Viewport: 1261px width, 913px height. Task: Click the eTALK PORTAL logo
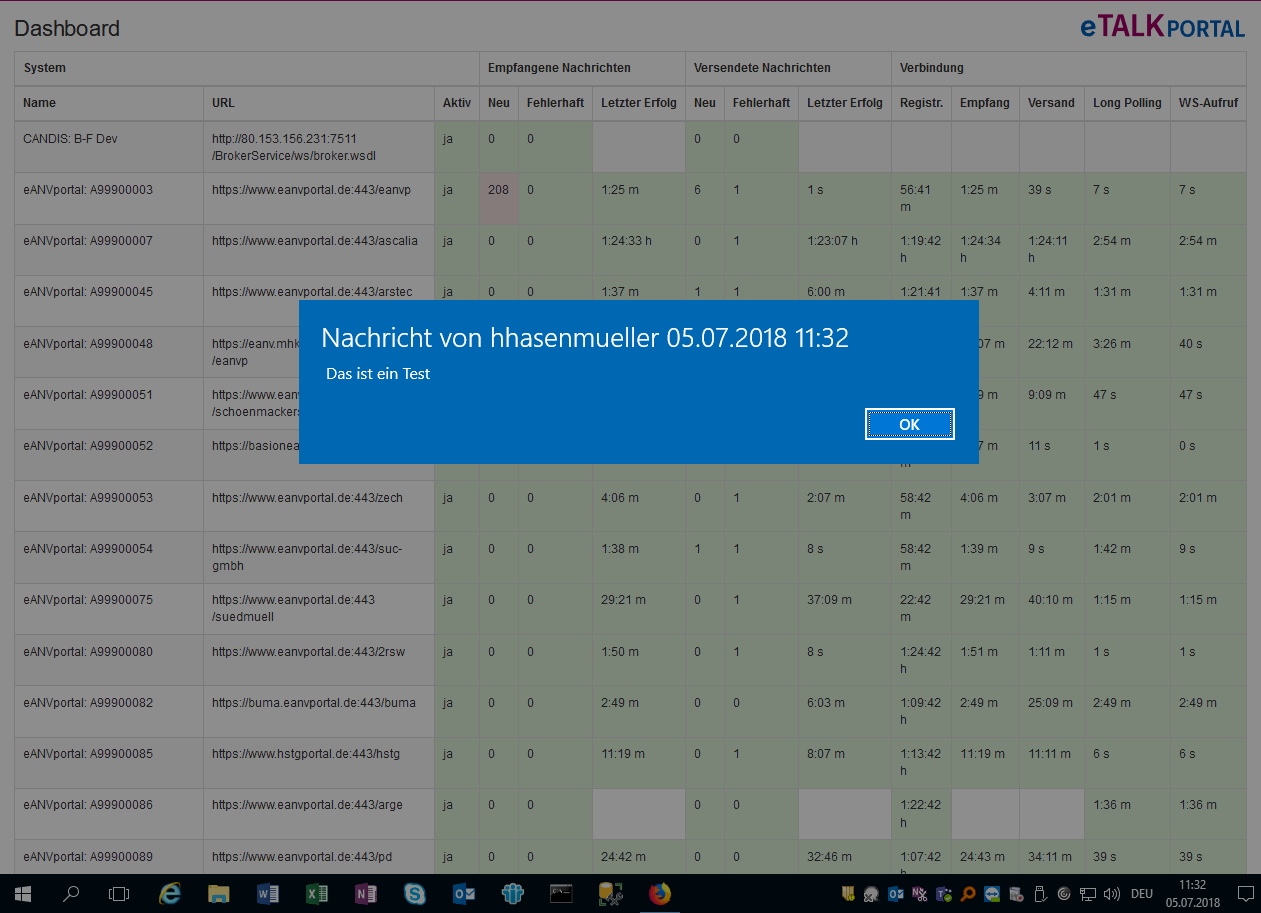[x=1162, y=27]
